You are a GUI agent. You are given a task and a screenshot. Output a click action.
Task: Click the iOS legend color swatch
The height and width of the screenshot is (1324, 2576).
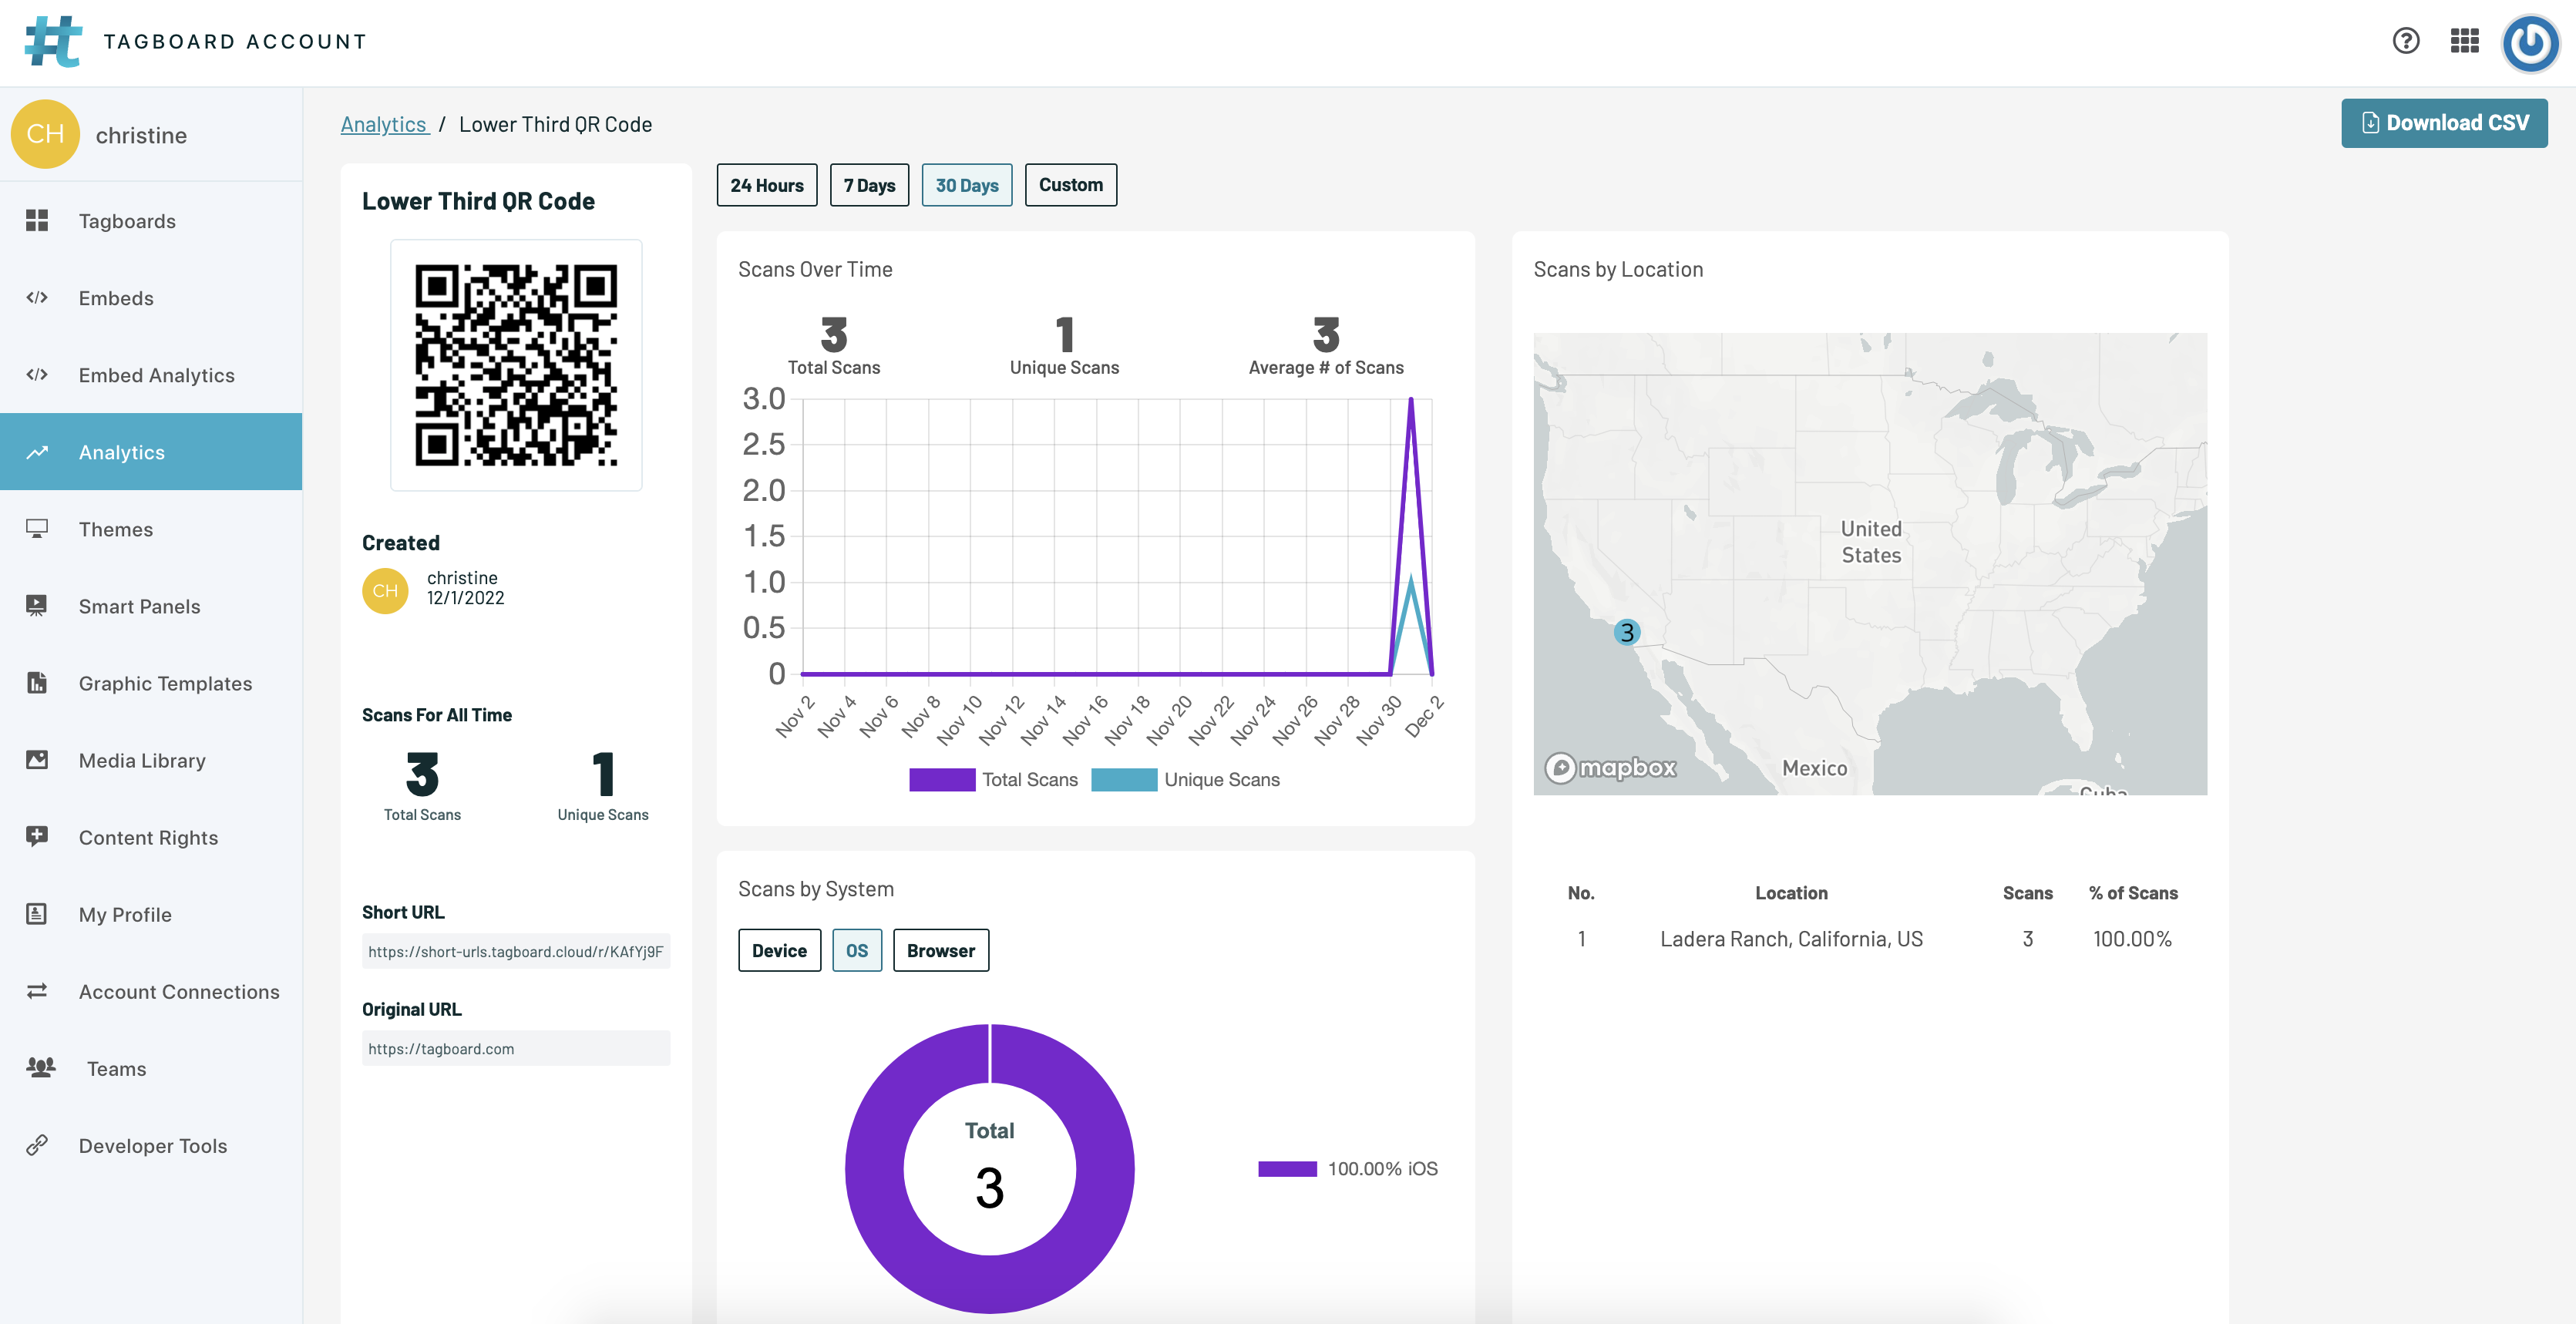pyautogui.click(x=1287, y=1168)
